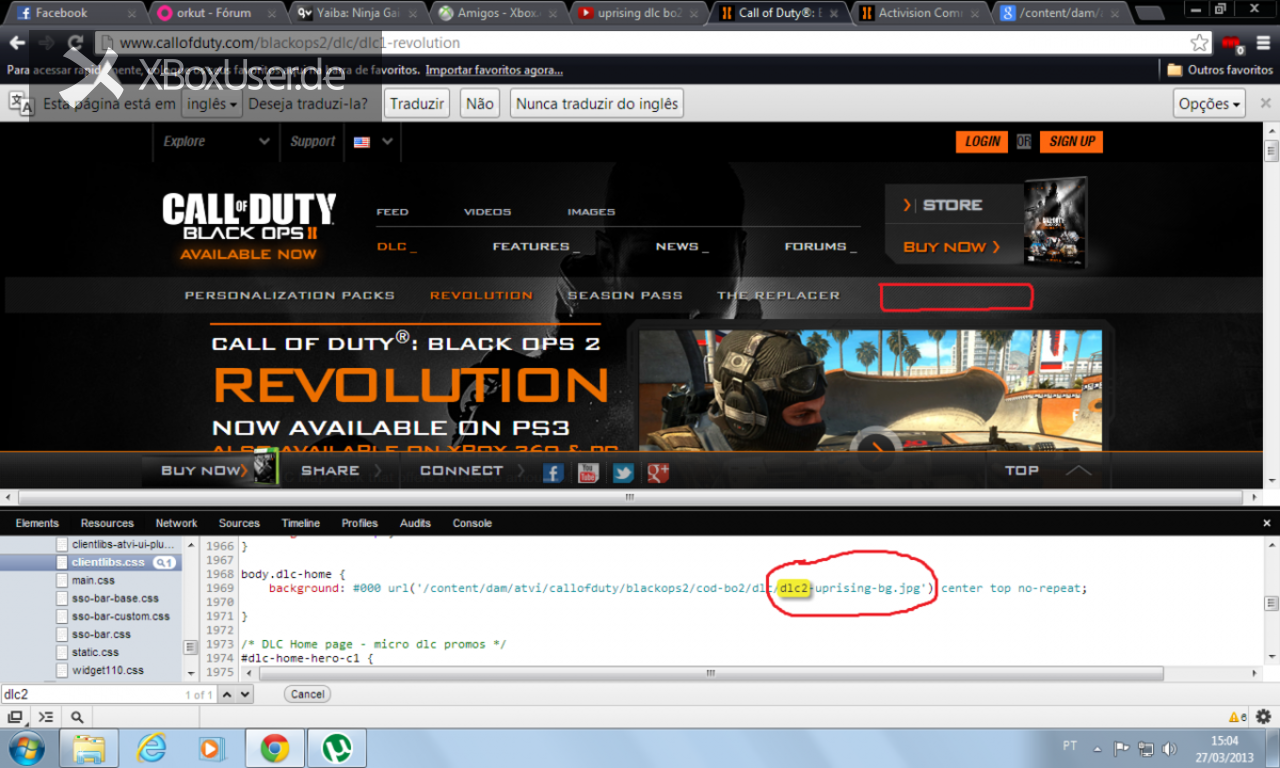This screenshot has width=1280, height=768.
Task: Dock DevTools to separate window icon
Action: [x=15, y=717]
